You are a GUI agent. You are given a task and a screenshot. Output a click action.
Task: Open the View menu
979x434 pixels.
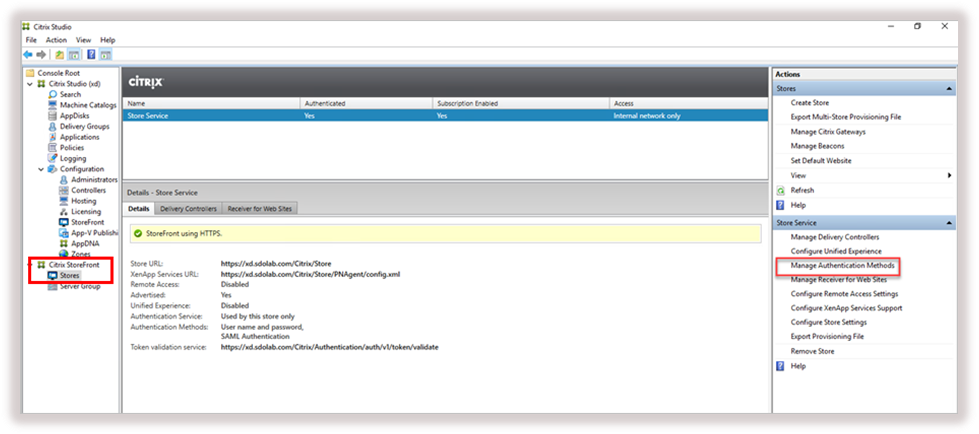(84, 40)
